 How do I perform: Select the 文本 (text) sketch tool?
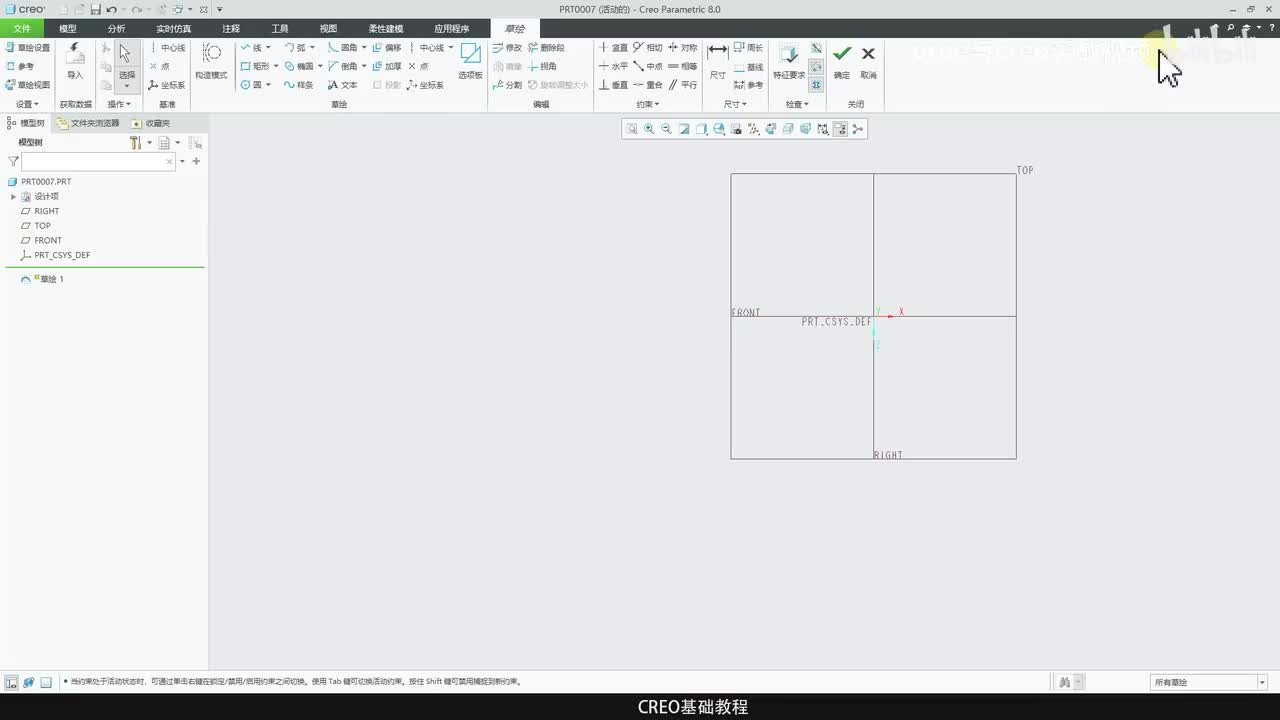pos(342,85)
